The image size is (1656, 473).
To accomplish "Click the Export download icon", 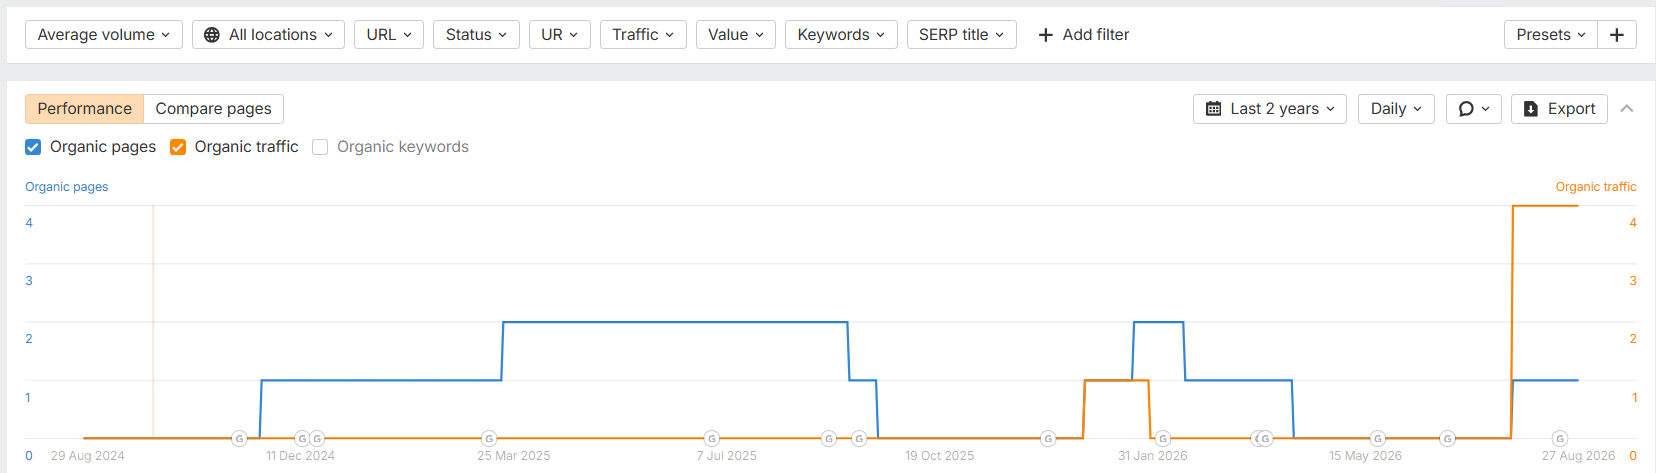I will tap(1531, 109).
